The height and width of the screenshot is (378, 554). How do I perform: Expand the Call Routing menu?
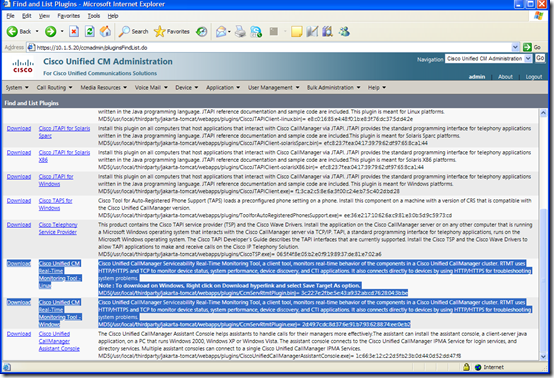[54, 87]
